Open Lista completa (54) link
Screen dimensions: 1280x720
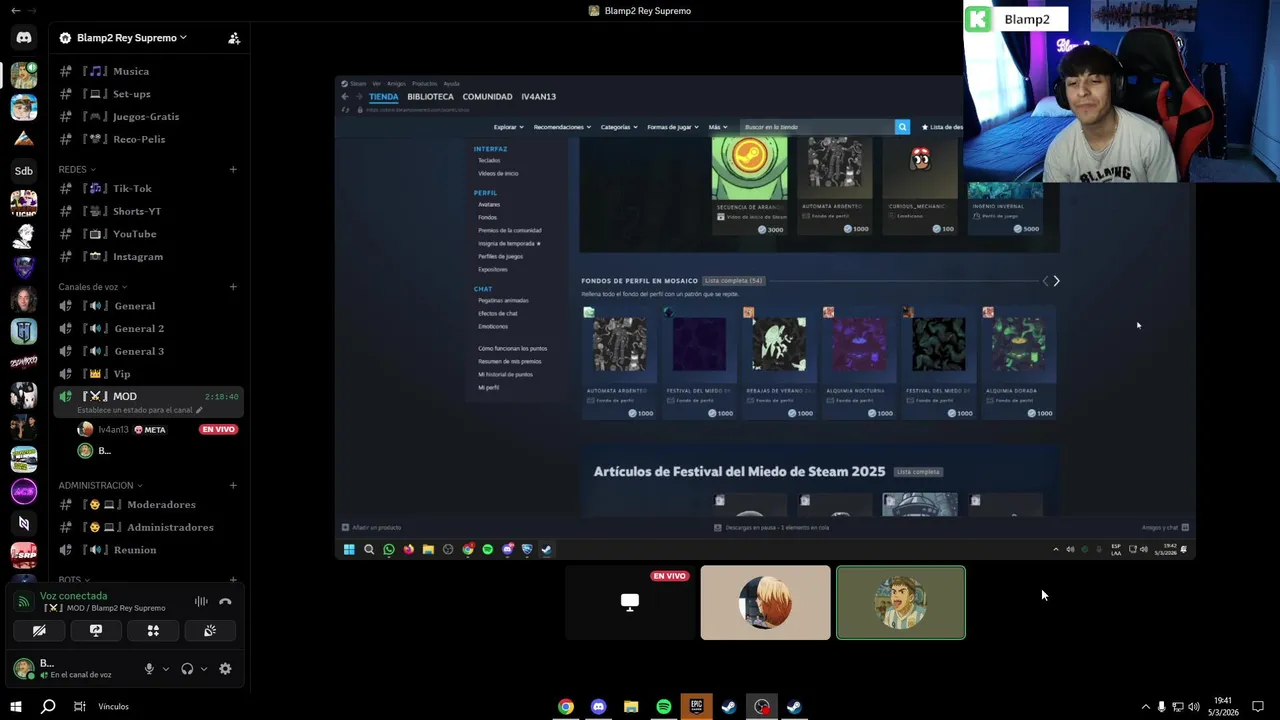tap(732, 281)
